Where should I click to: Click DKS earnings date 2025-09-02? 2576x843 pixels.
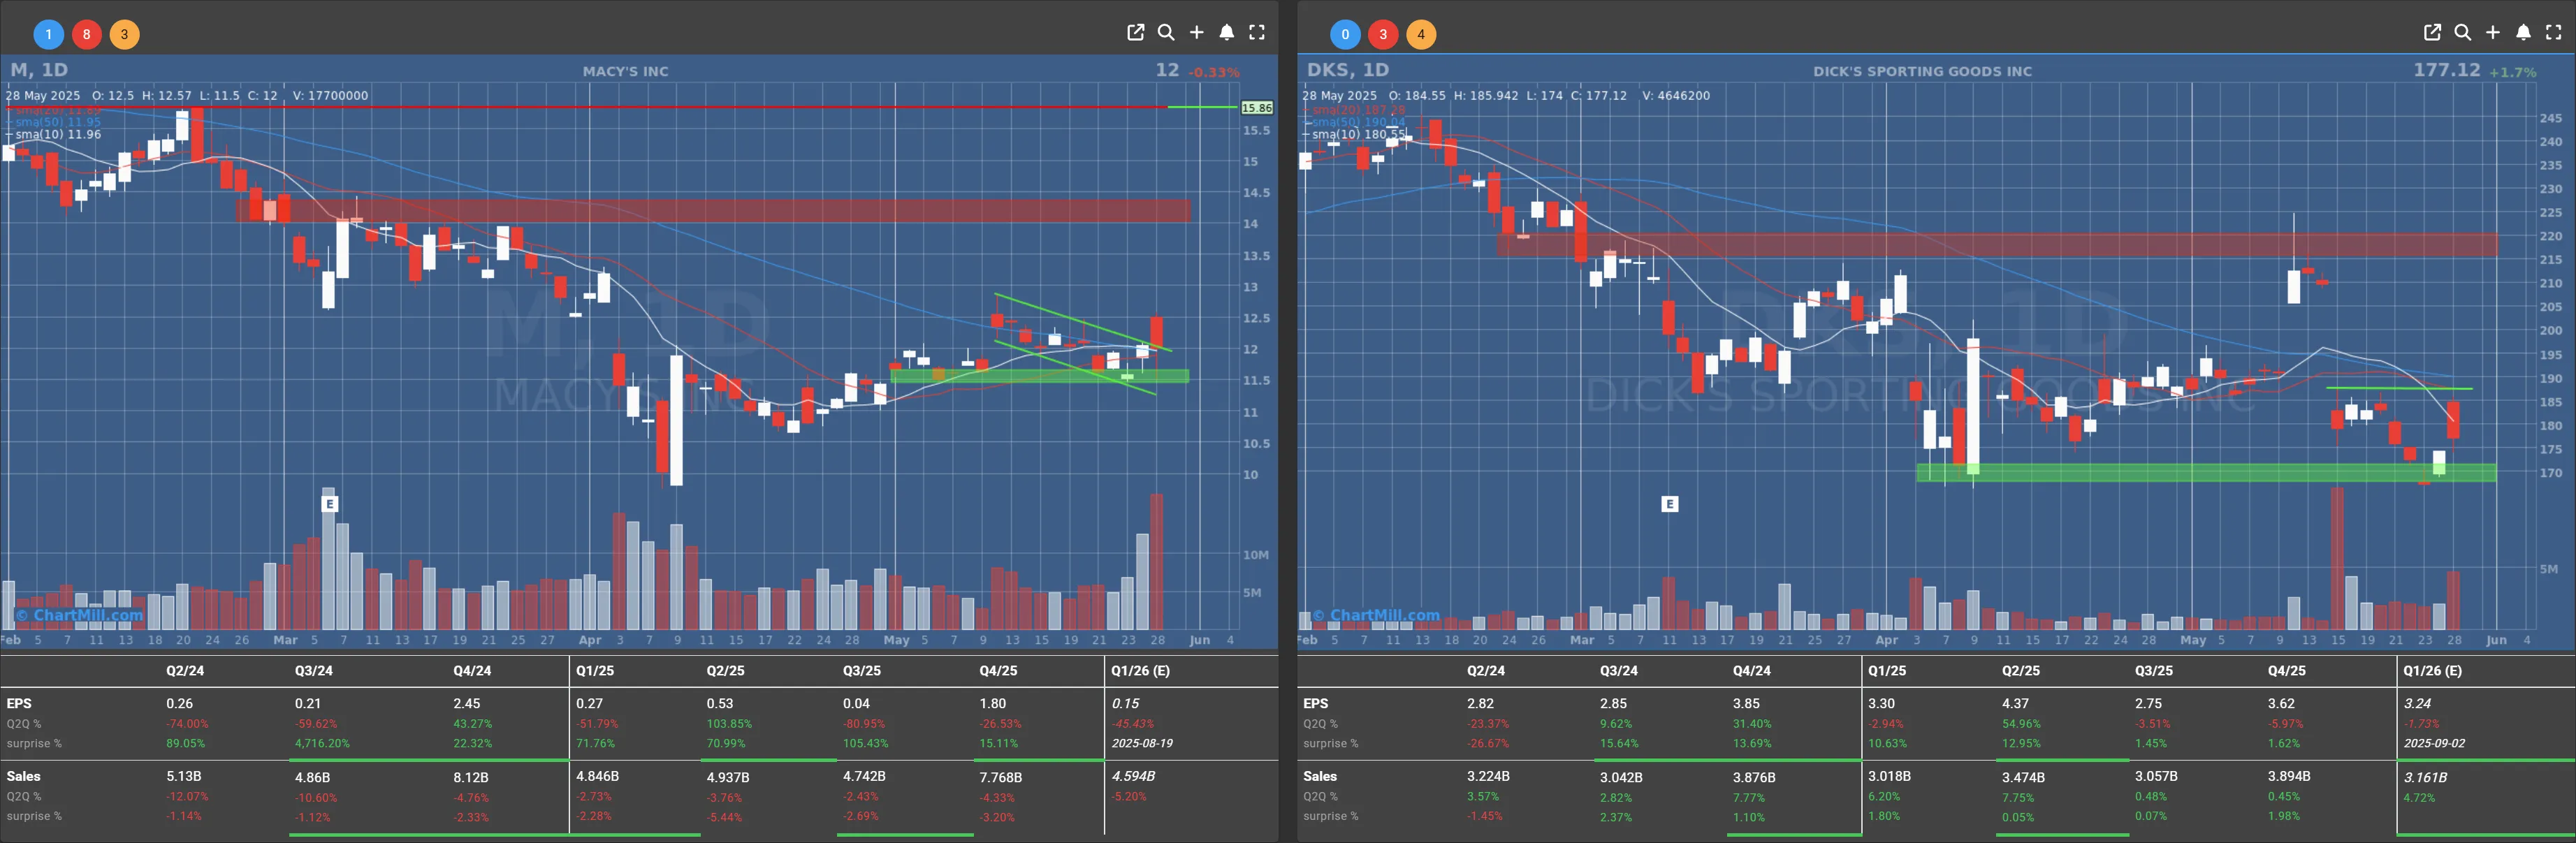[x=2434, y=744]
